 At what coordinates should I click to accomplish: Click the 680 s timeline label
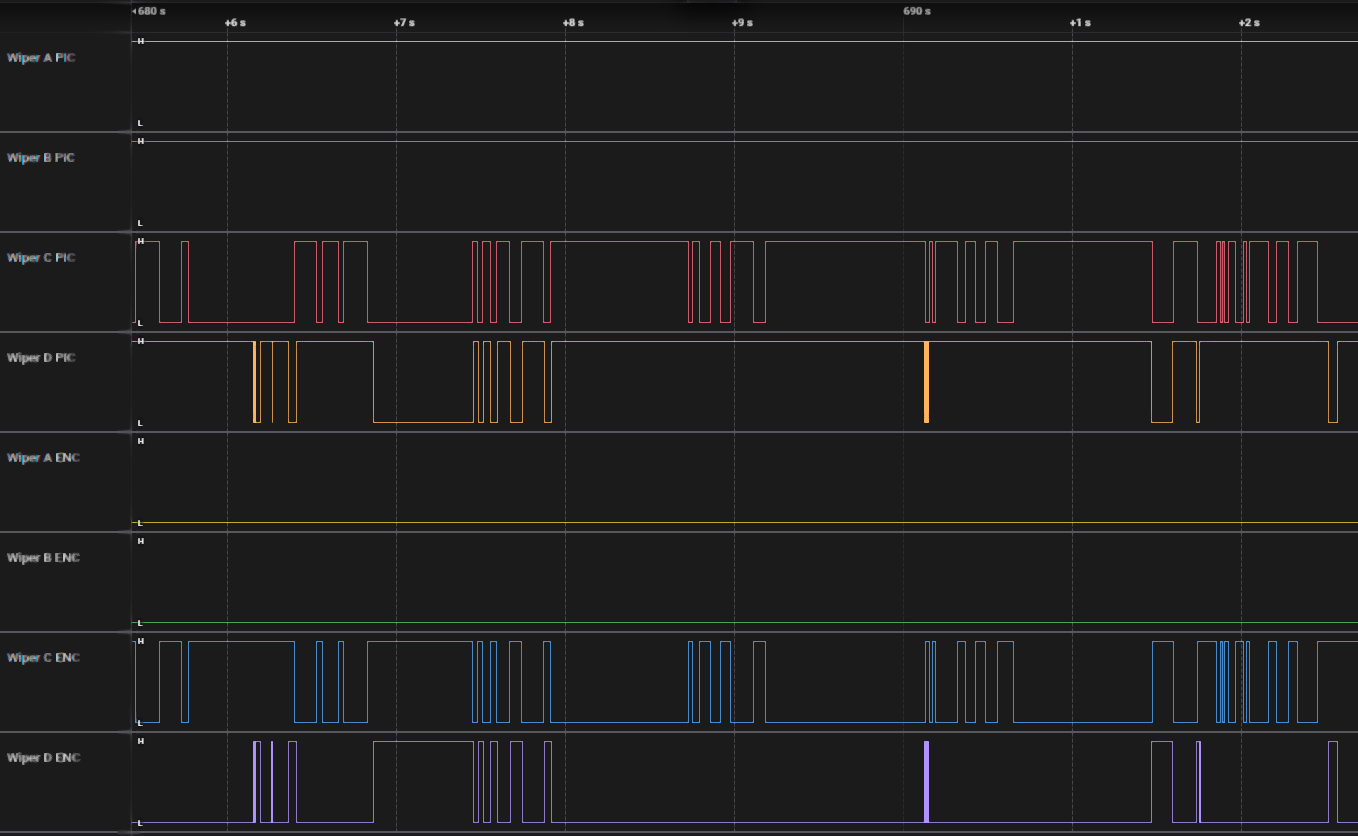pyautogui.click(x=150, y=11)
